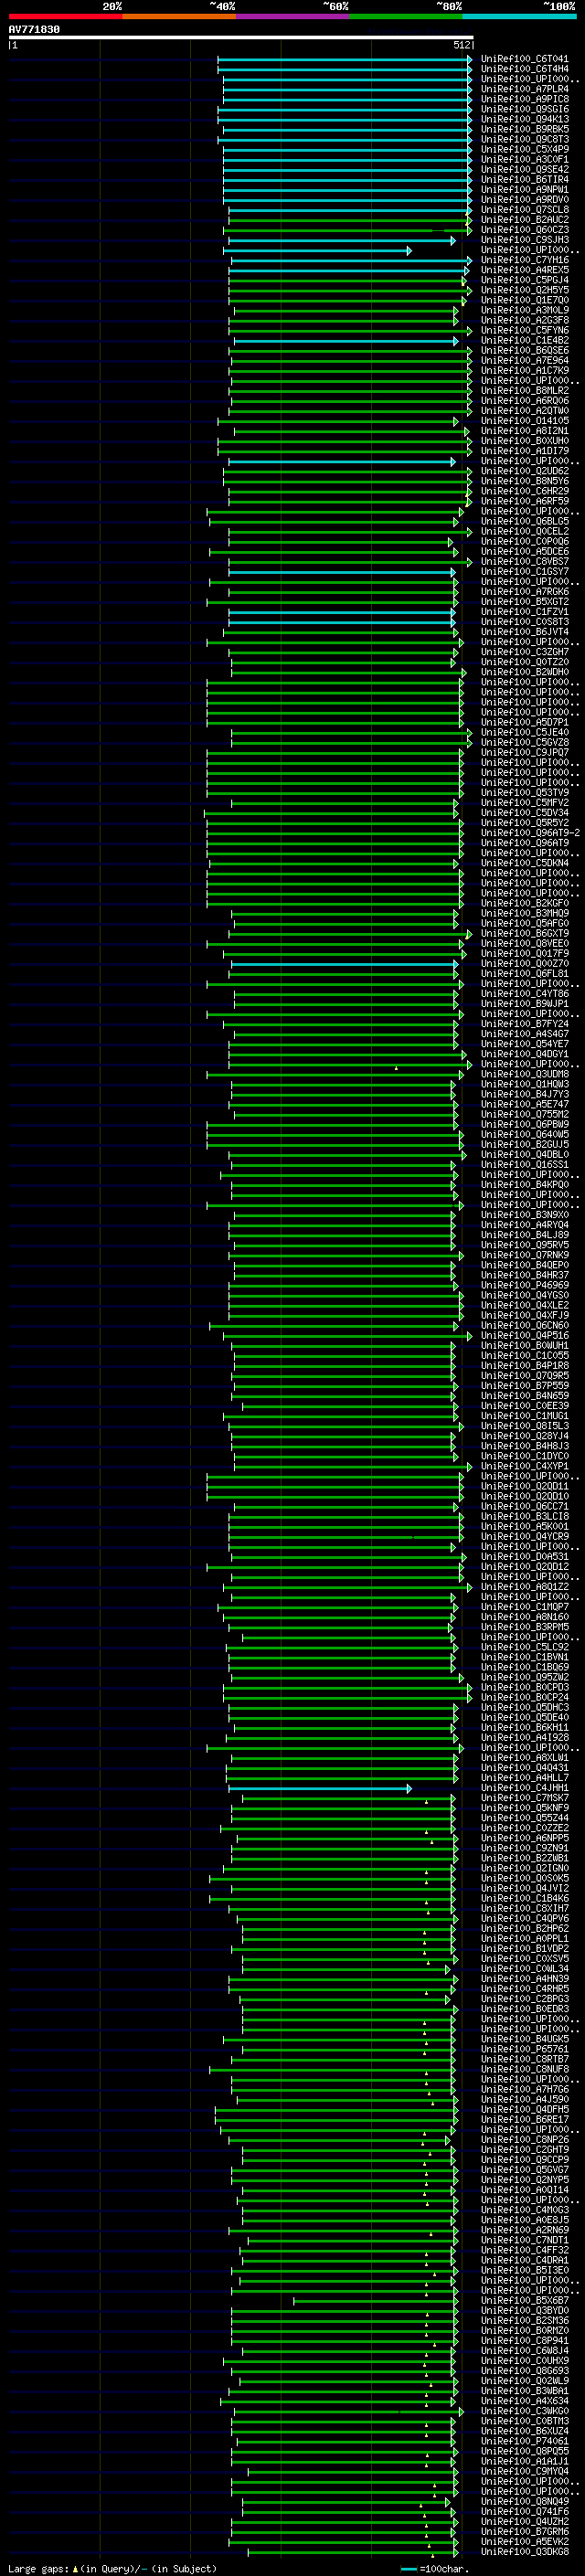Open the UniRef100_Q9SGI6 hit label
Screen dimensions: 585x2576
[525, 109]
